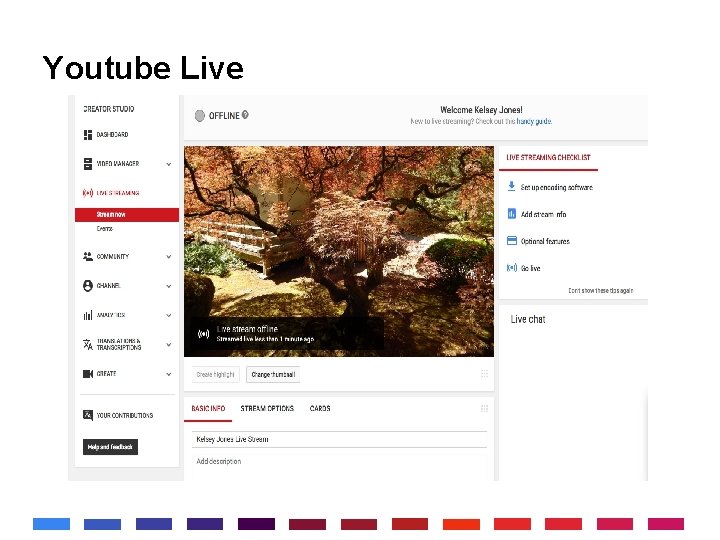Click the Community people icon
This screenshot has width=720, height=540.
[88, 256]
